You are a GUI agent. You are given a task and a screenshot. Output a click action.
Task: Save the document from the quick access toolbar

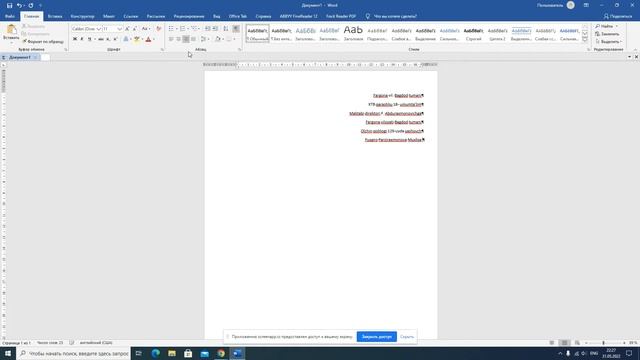point(9,6)
